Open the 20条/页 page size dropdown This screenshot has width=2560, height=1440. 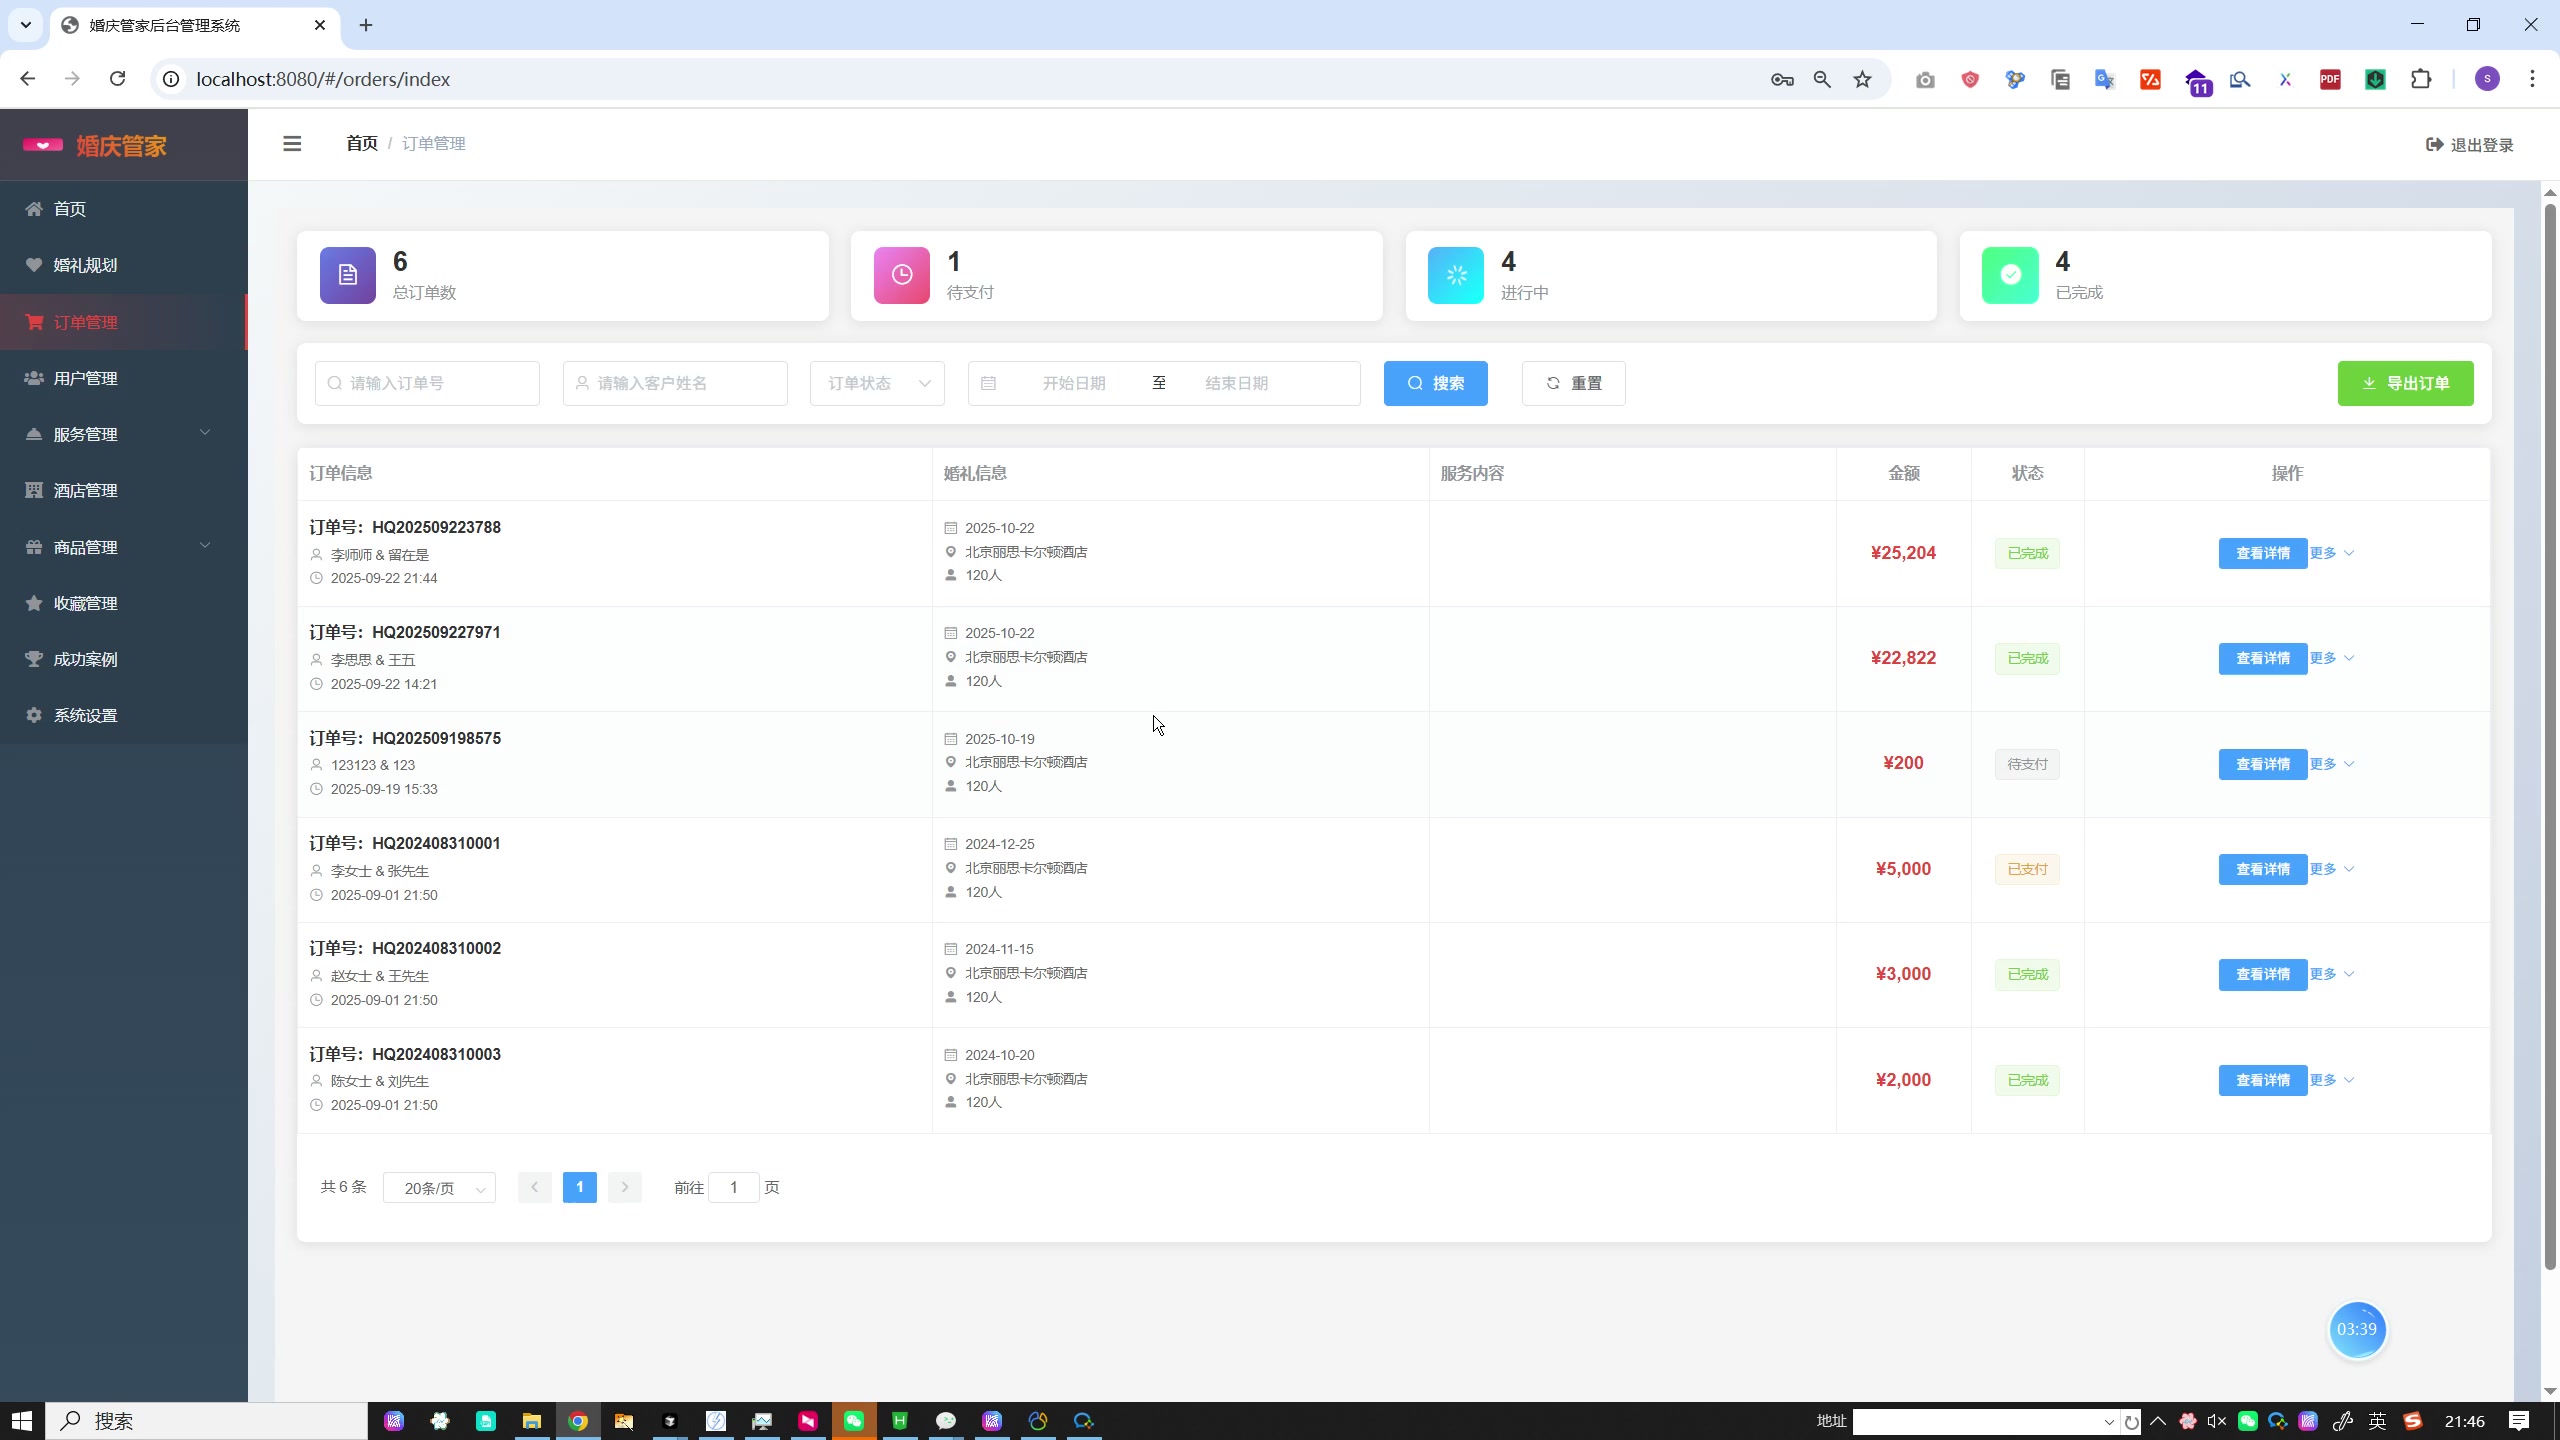[x=439, y=1188]
